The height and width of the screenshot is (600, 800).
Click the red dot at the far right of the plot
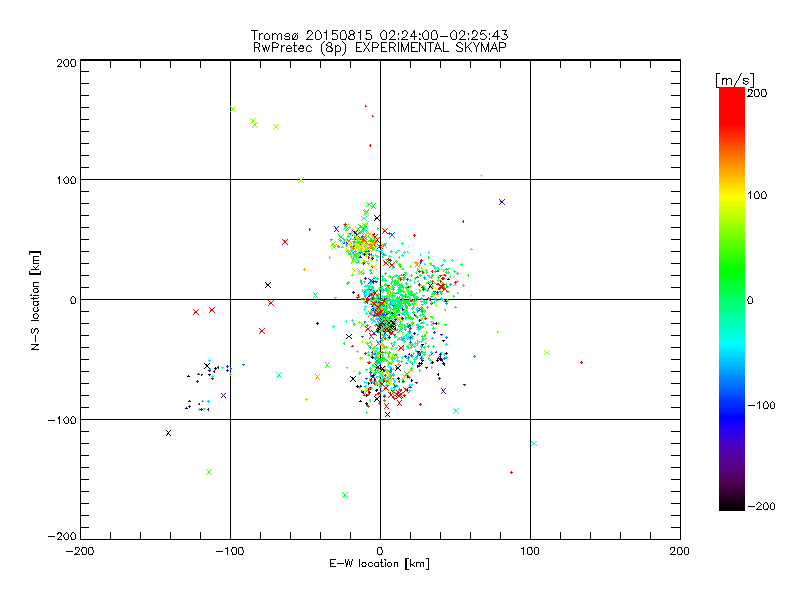coord(582,363)
